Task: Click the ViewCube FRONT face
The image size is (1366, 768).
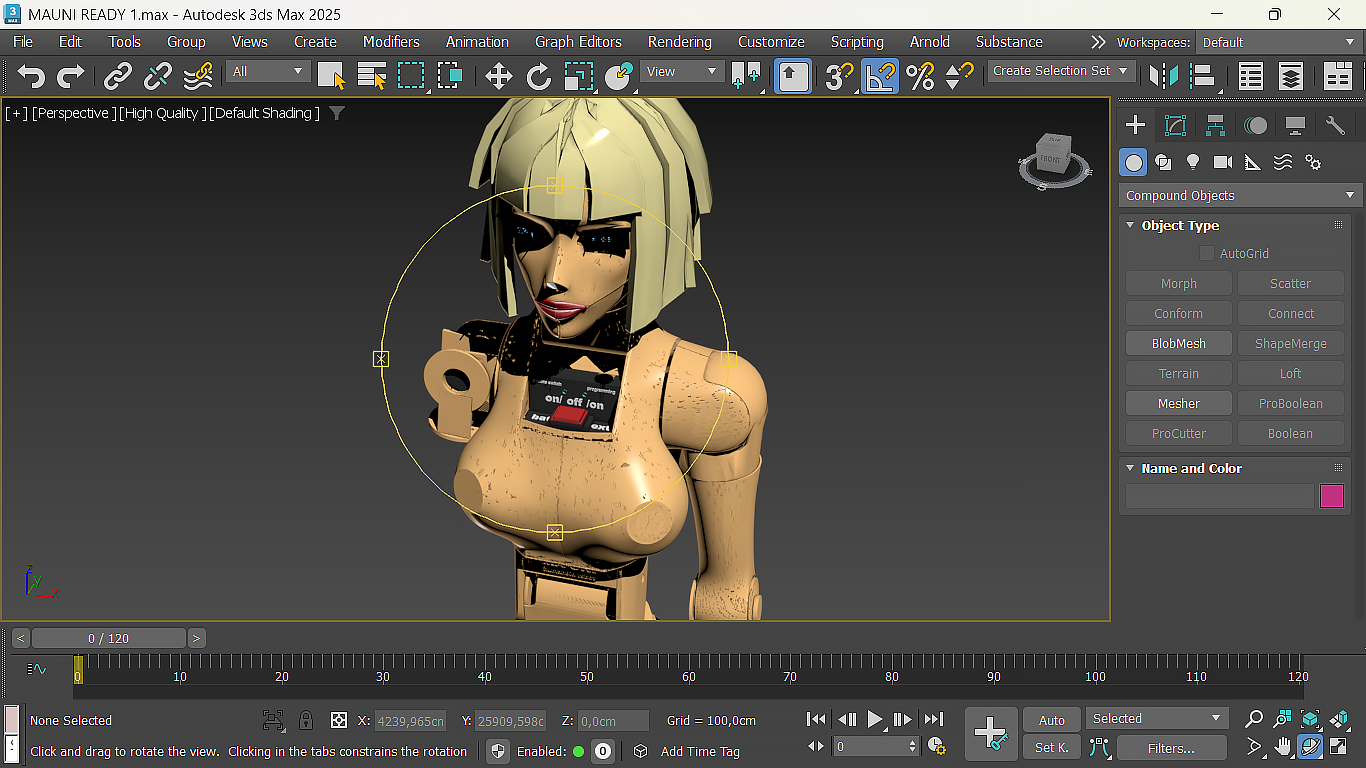Action: pyautogui.click(x=1050, y=159)
